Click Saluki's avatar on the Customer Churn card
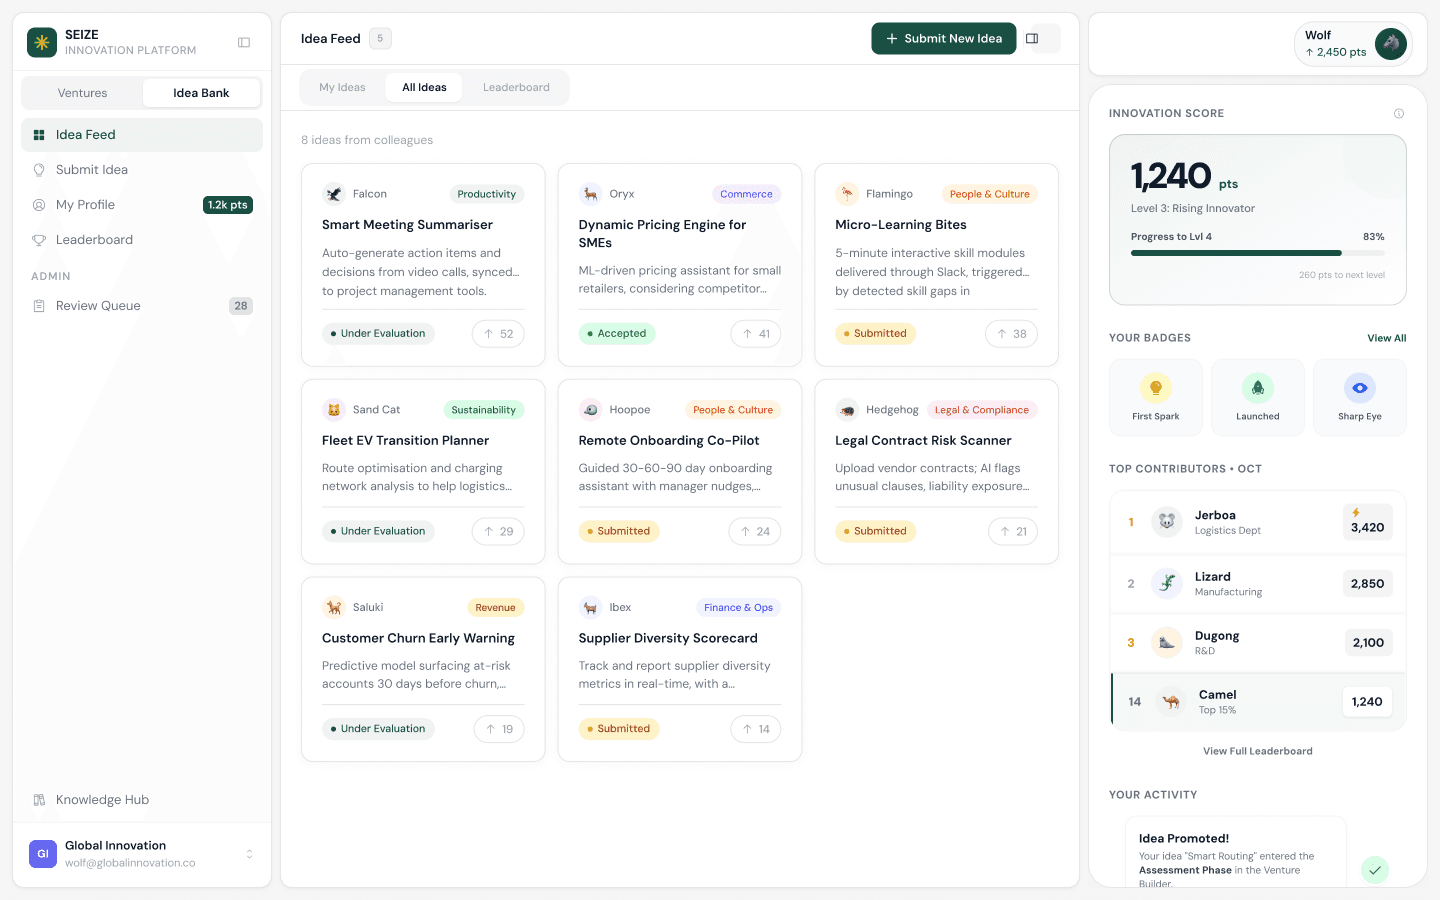The width and height of the screenshot is (1440, 900). (334, 608)
